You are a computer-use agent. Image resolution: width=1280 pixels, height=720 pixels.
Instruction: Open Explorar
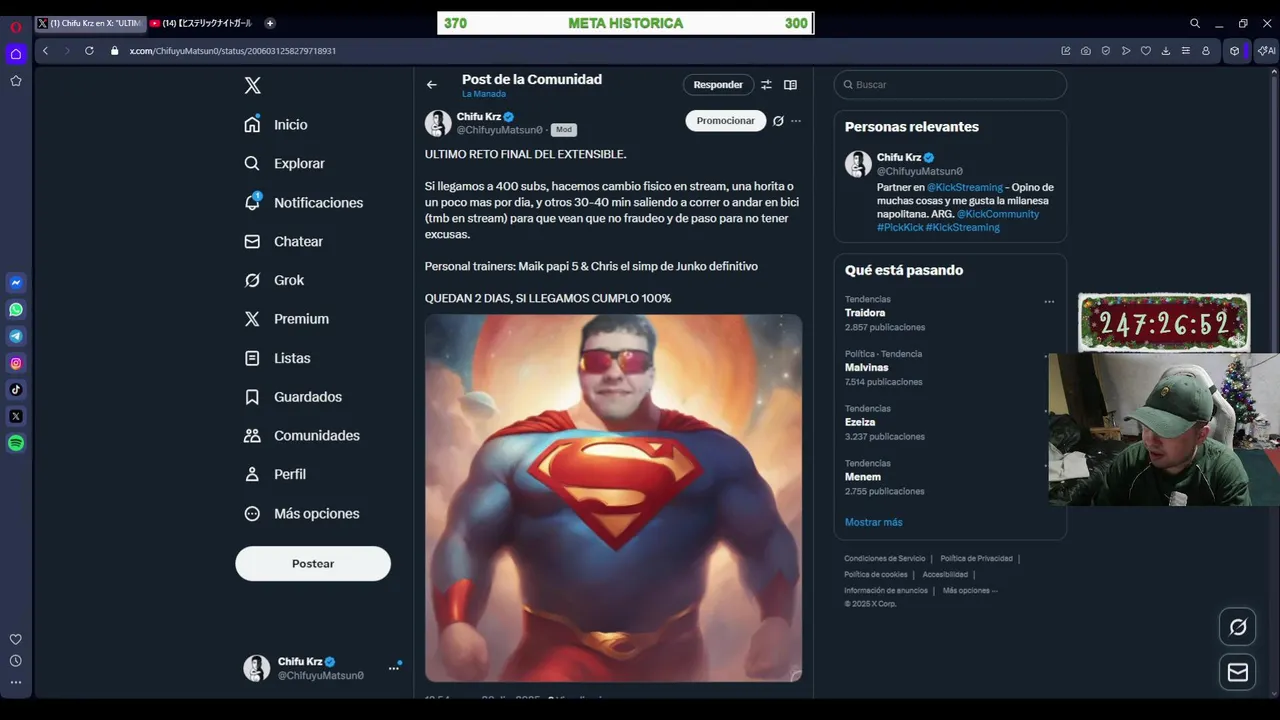pyautogui.click(x=285, y=164)
